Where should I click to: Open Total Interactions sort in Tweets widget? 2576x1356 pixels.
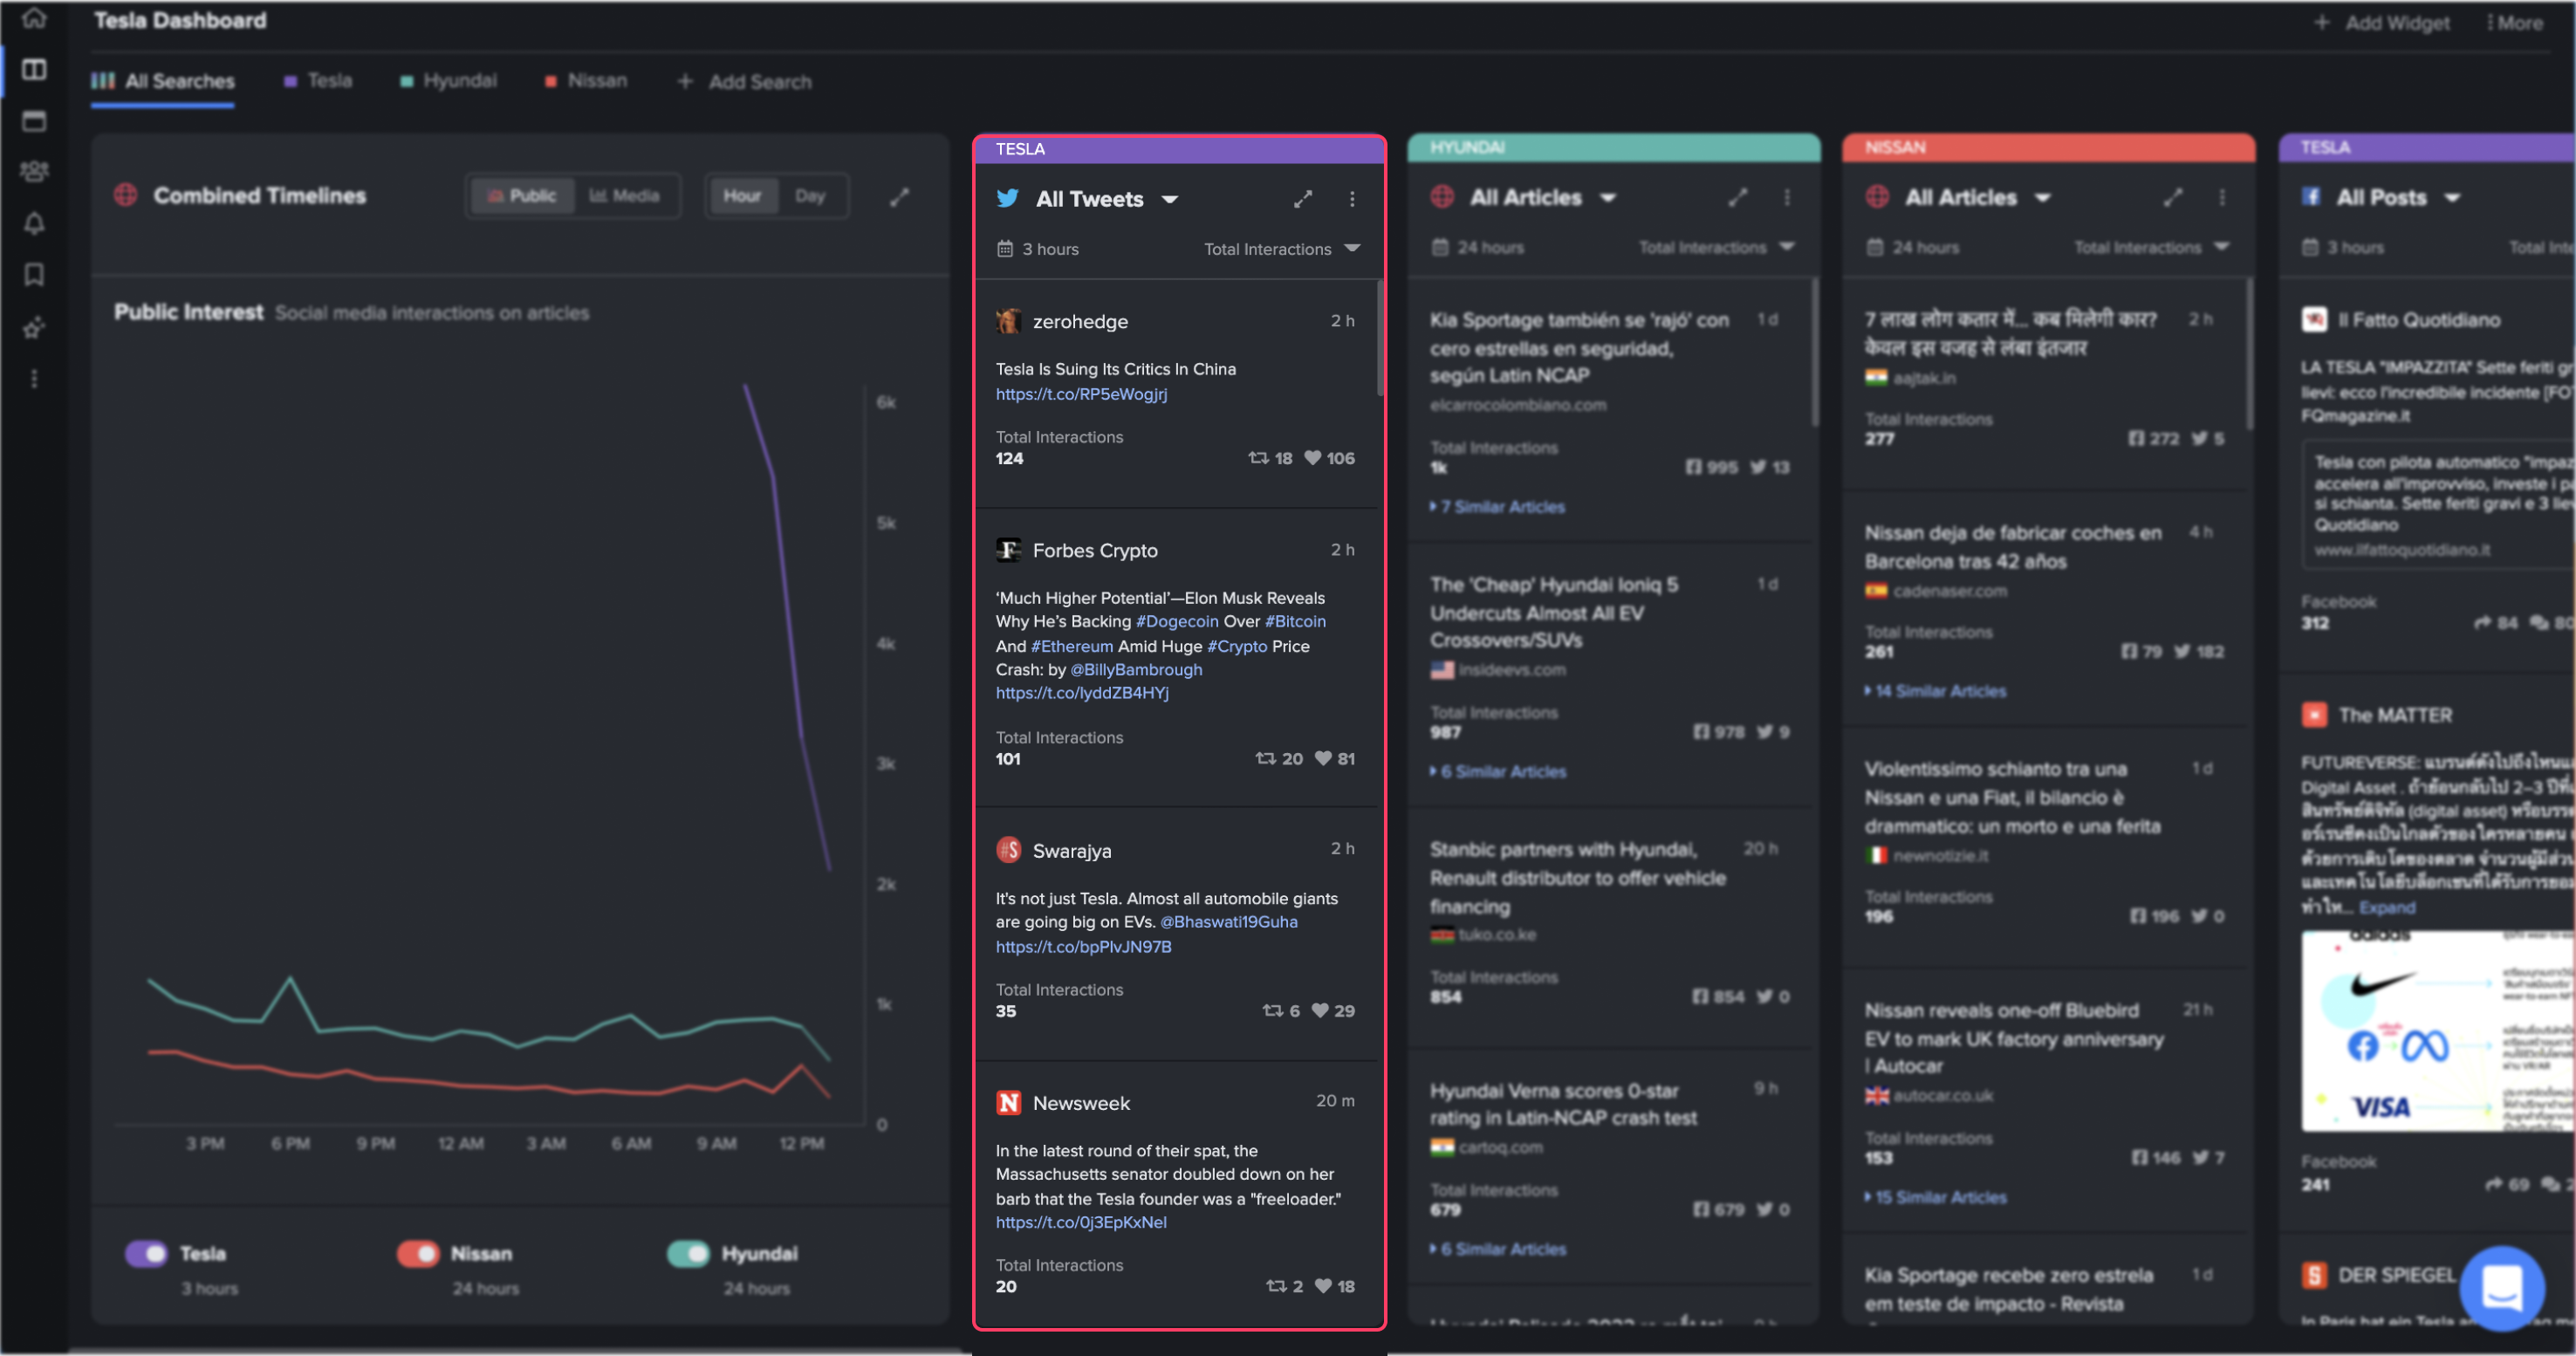pos(1282,249)
